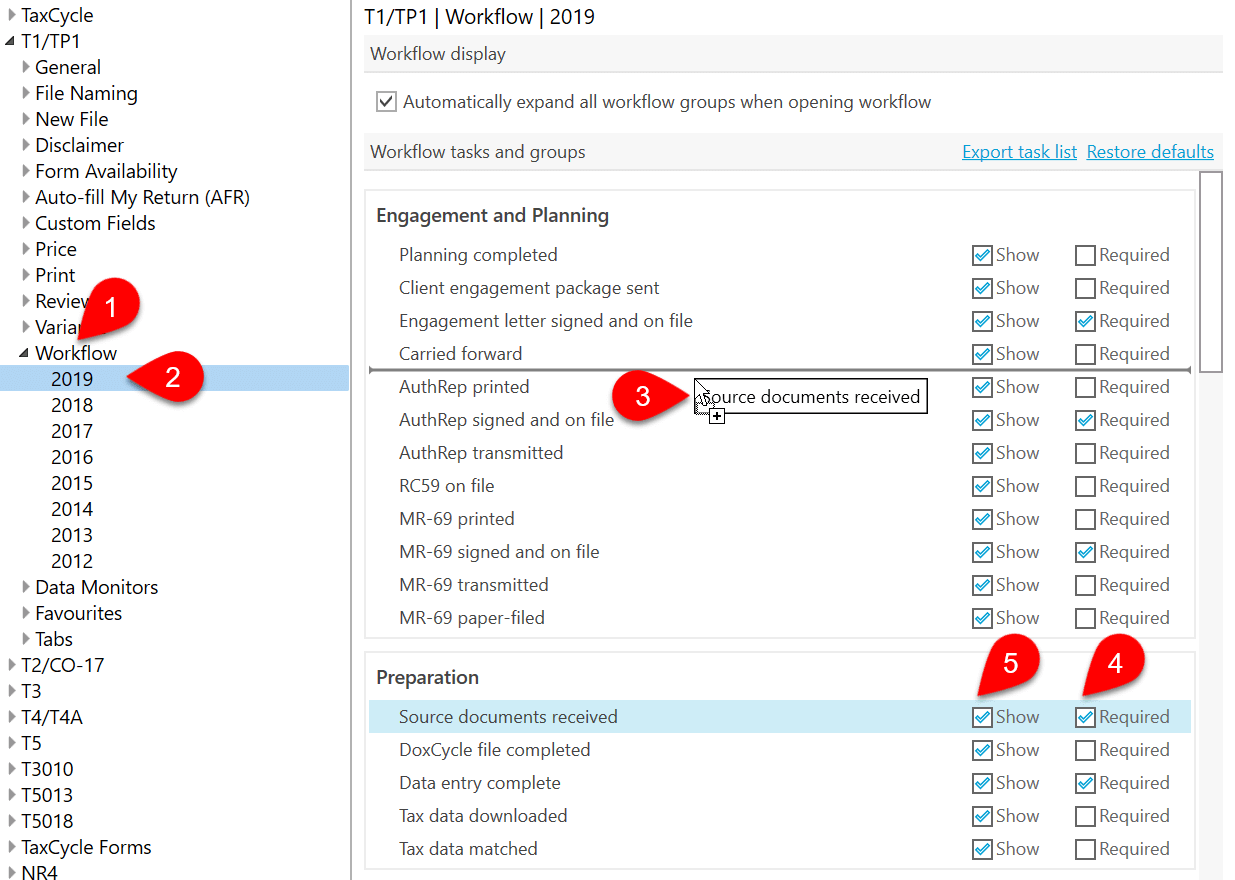Expand the General node arrow
Screen dimensions: 1235x880
point(26,68)
